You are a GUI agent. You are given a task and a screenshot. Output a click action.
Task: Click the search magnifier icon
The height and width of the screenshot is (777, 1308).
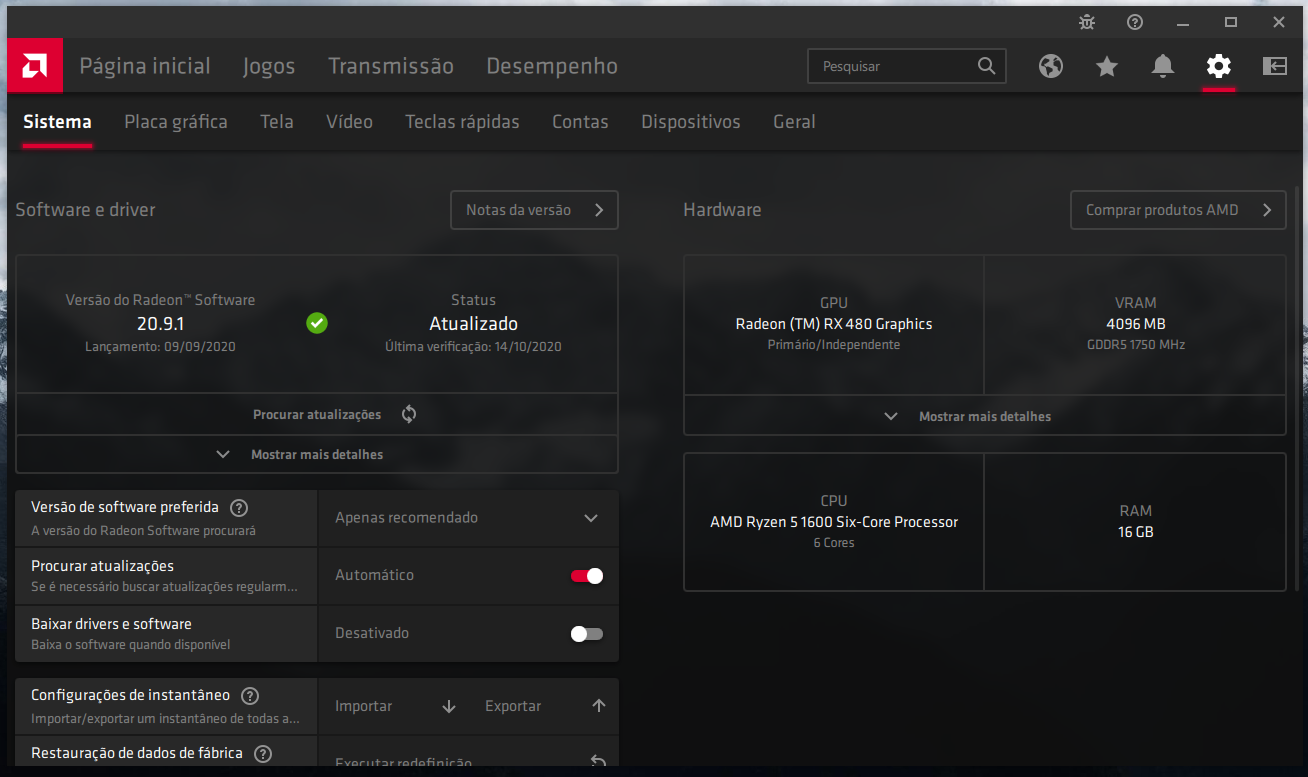click(986, 66)
